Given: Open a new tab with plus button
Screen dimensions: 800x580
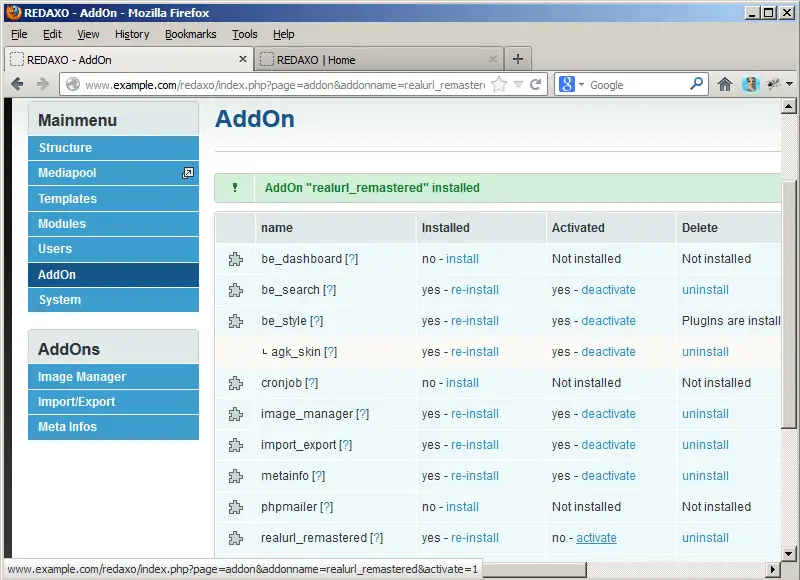Looking at the screenshot, I should click(x=518, y=59).
